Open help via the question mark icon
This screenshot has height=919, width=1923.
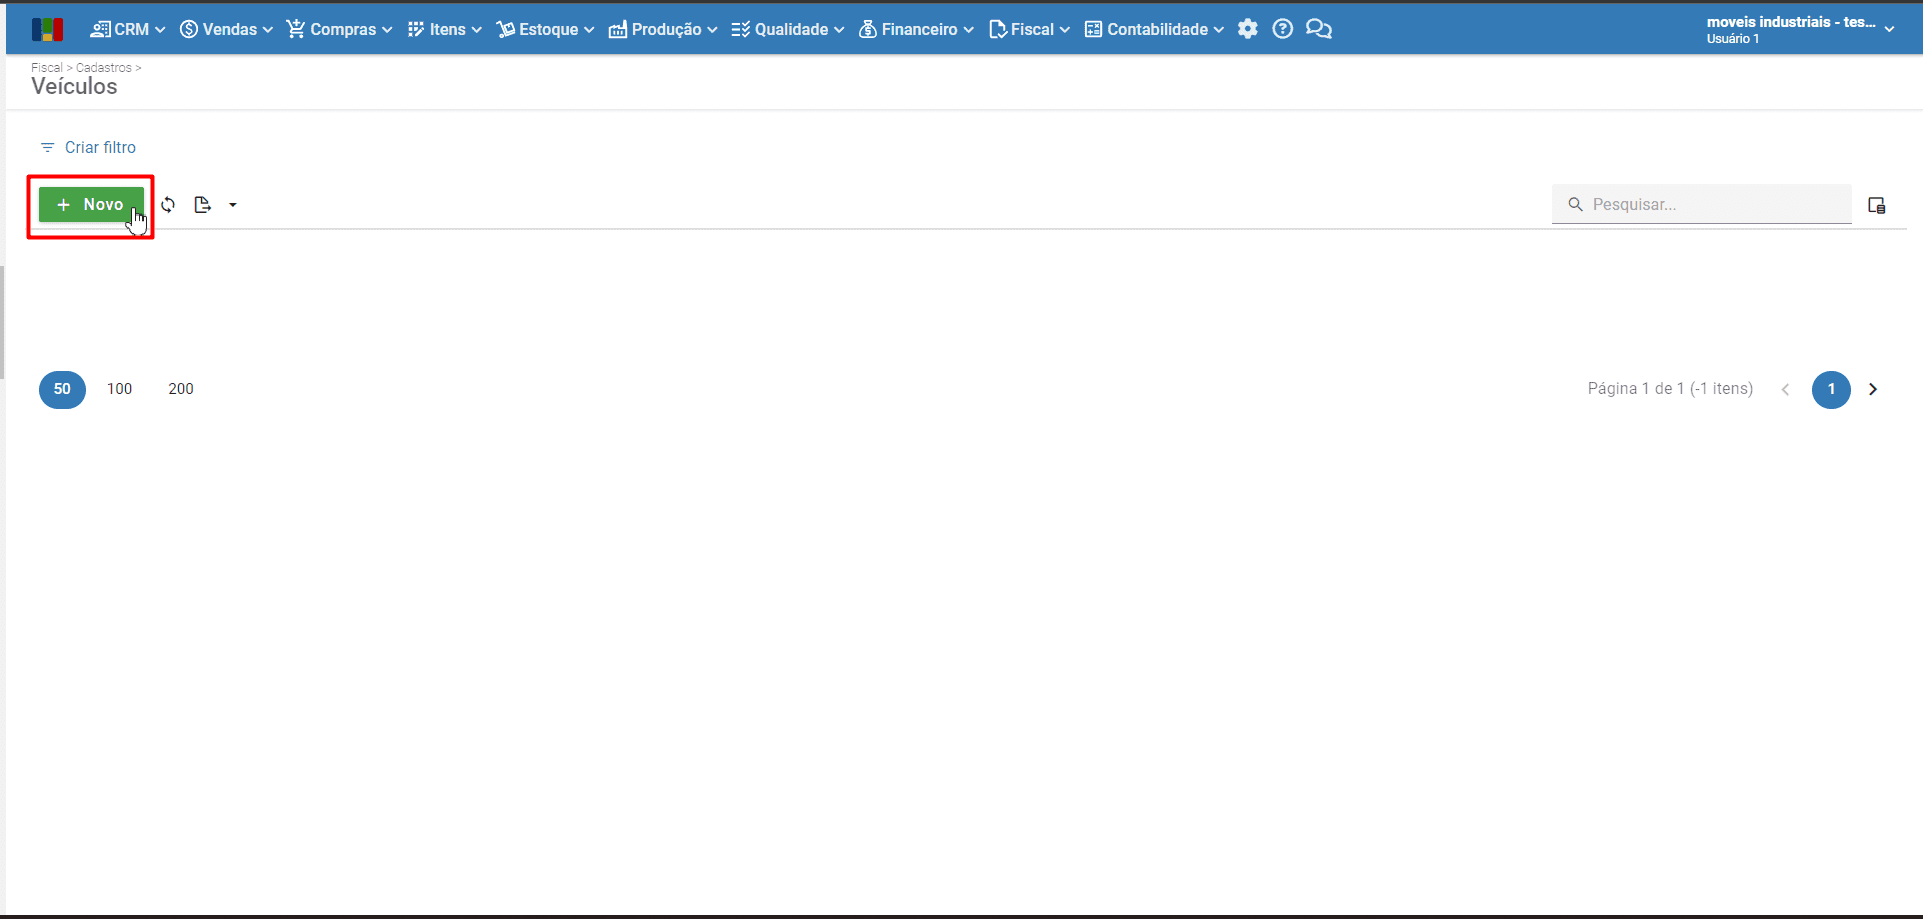(x=1283, y=29)
